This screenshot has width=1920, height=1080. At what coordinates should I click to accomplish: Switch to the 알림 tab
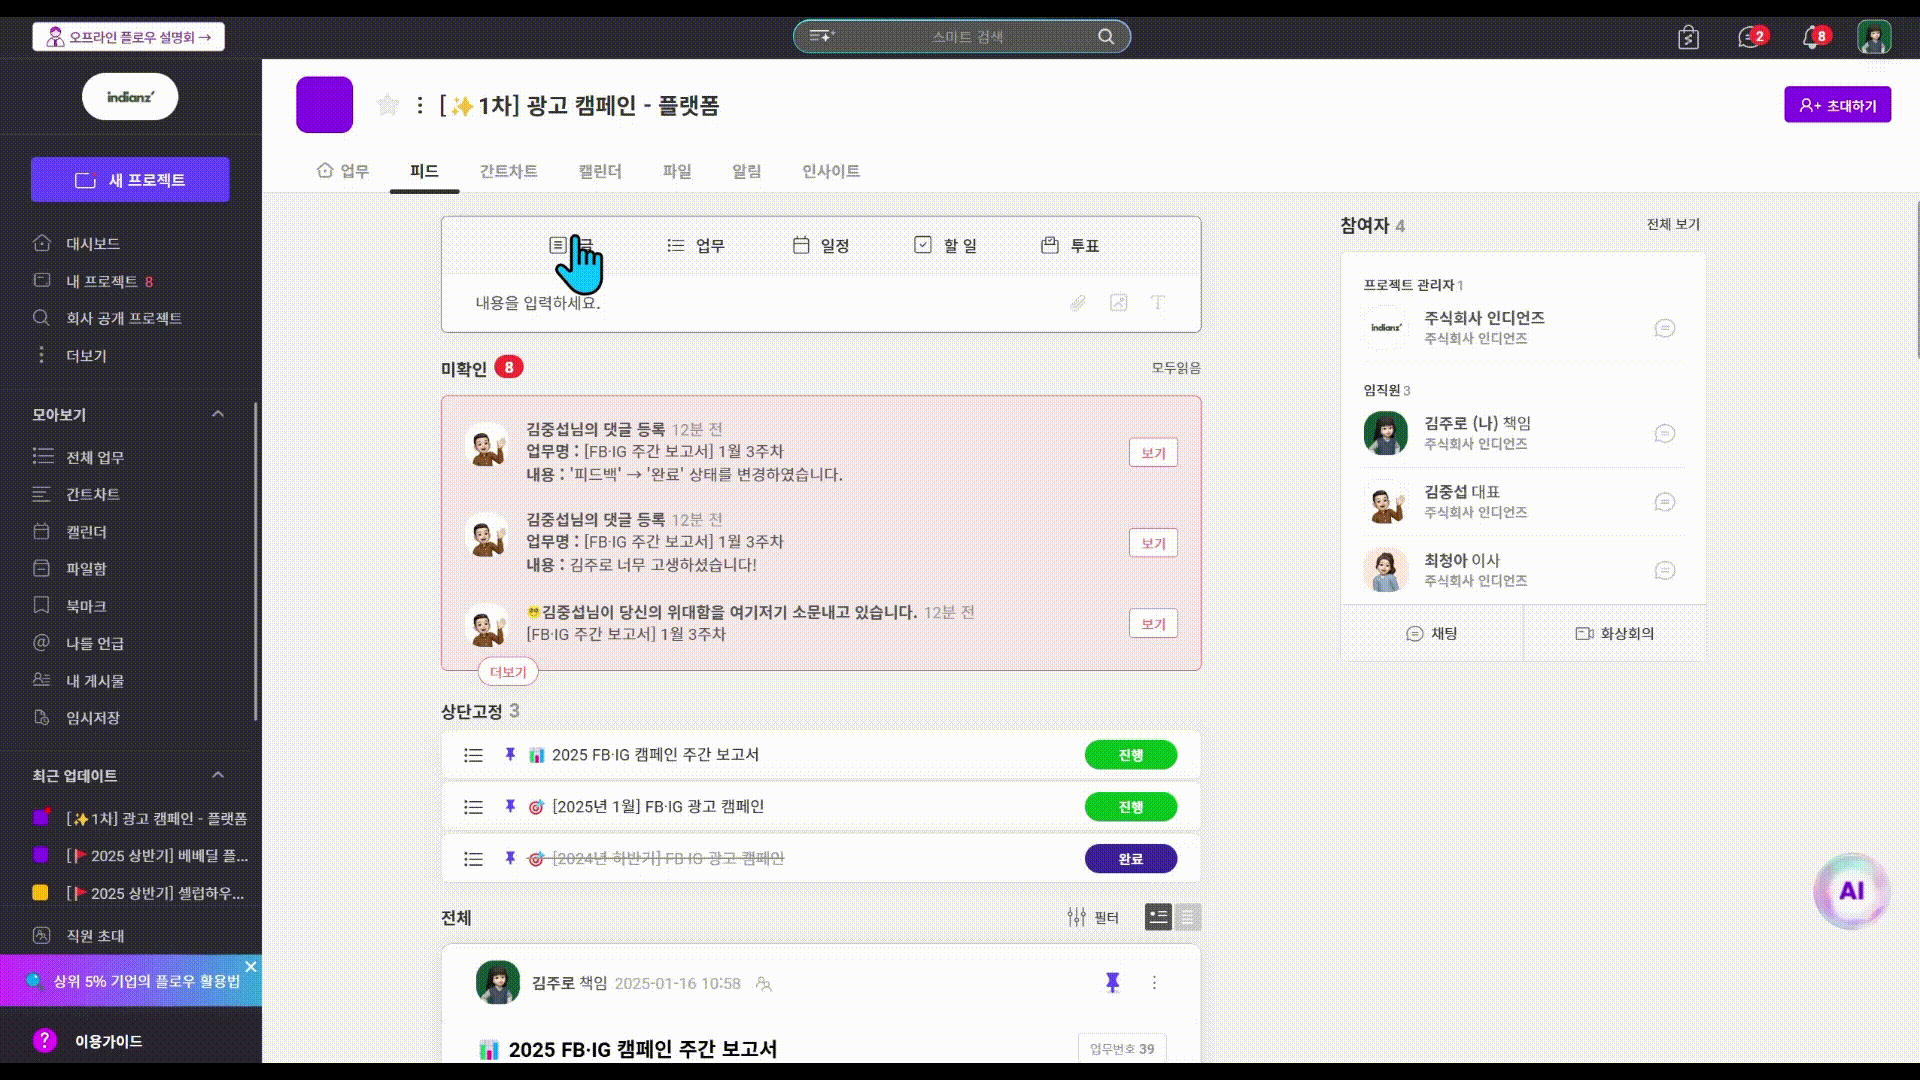click(746, 171)
